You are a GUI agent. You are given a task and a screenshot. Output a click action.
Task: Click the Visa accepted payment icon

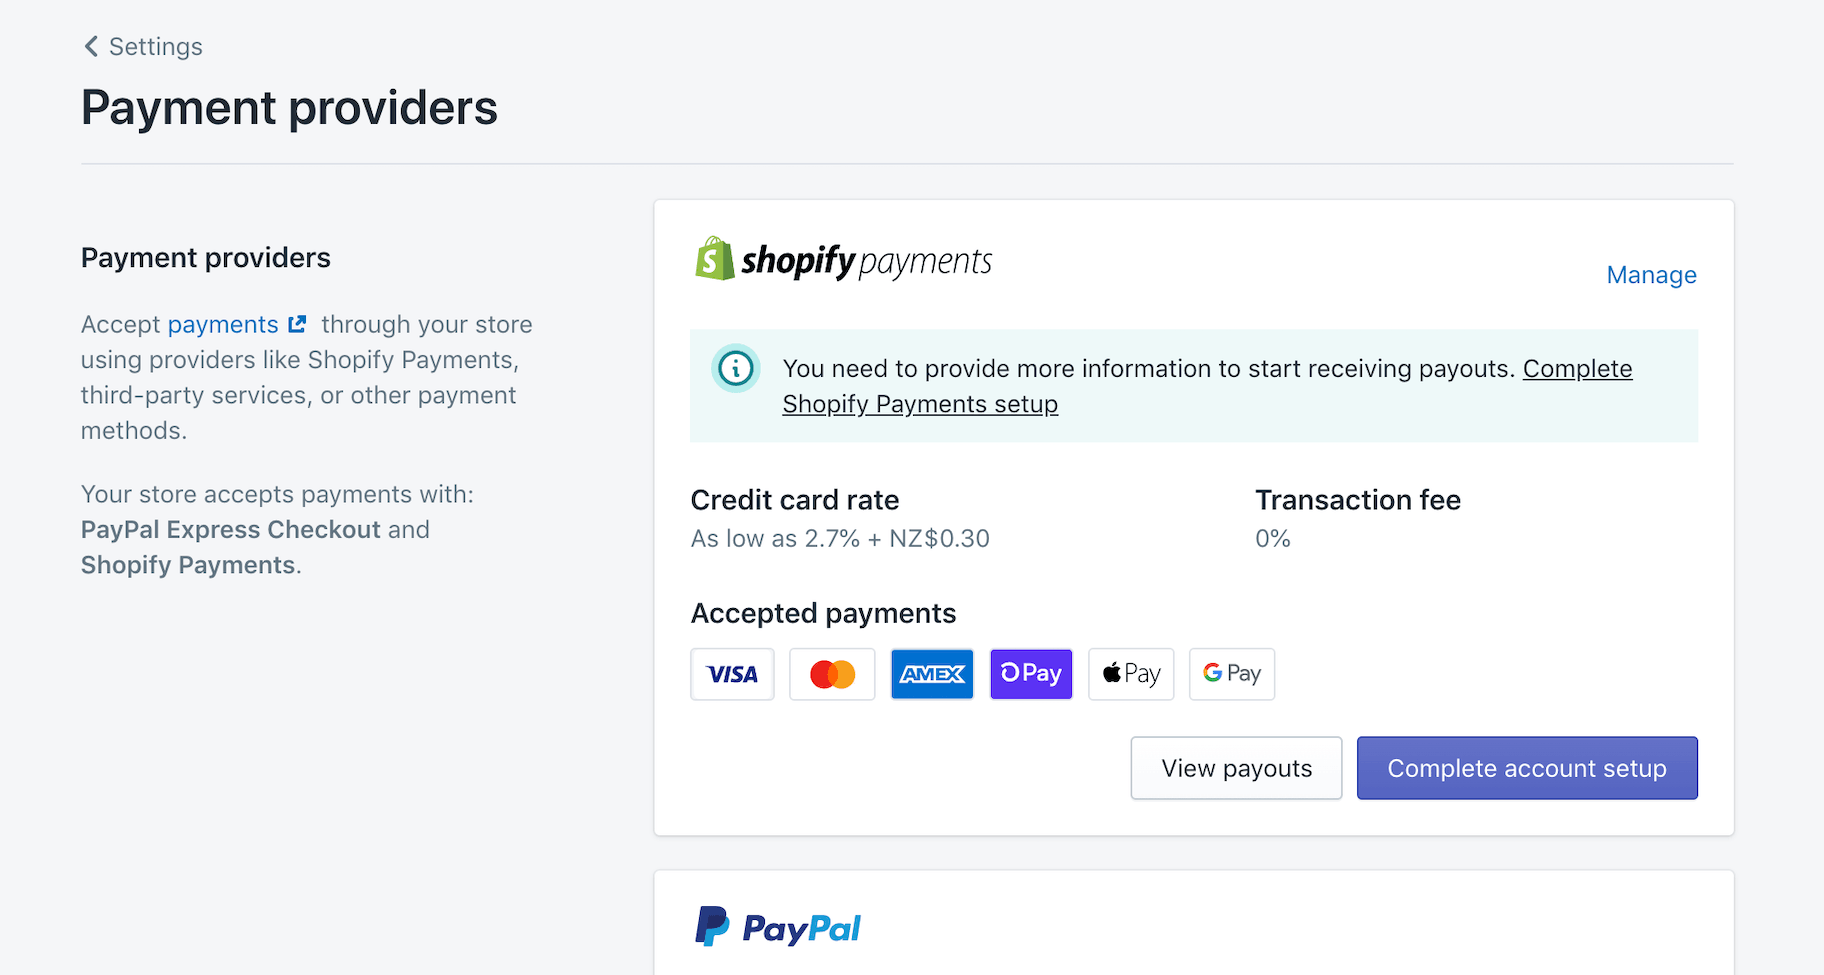(732, 674)
